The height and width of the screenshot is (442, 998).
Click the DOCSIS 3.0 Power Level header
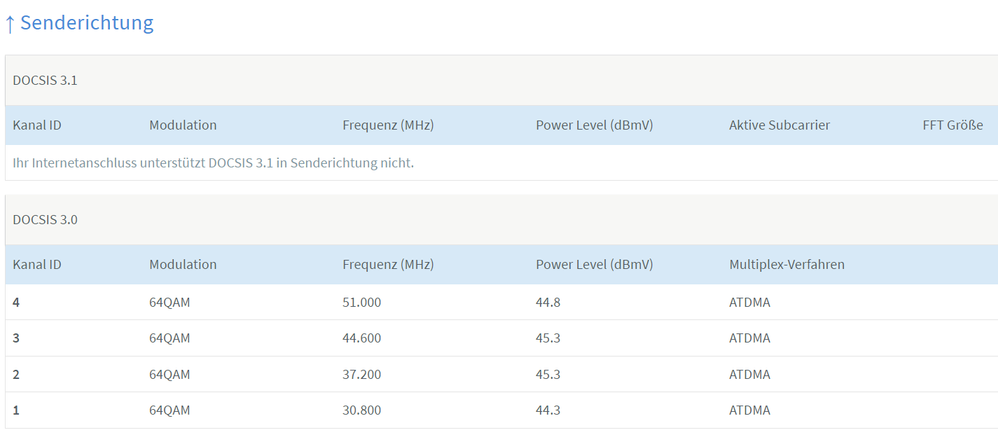(x=594, y=264)
